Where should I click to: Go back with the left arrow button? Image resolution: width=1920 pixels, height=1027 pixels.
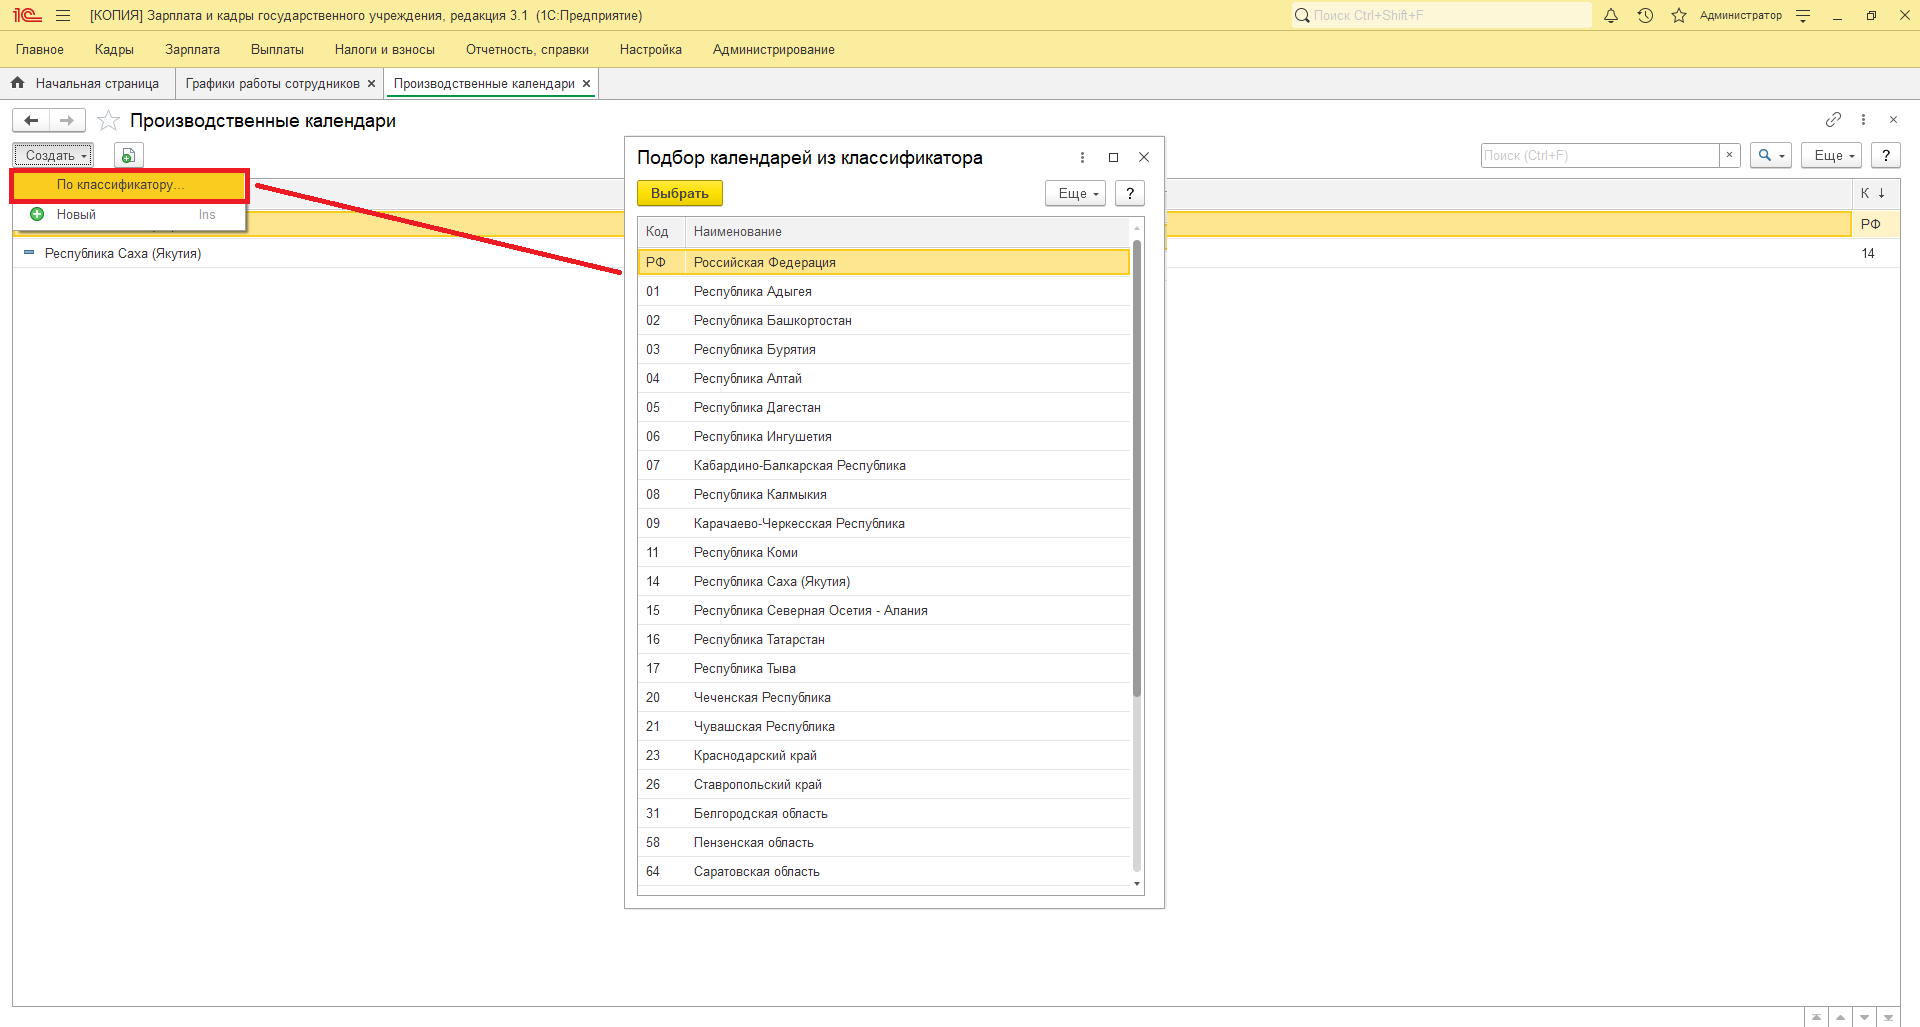pos(31,121)
